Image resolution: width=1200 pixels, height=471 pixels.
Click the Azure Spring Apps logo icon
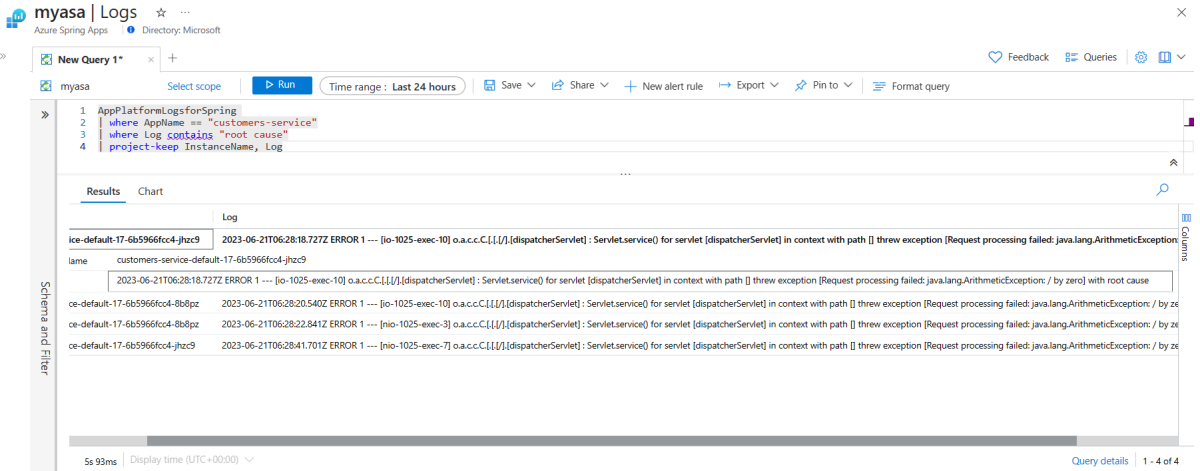(x=17, y=19)
